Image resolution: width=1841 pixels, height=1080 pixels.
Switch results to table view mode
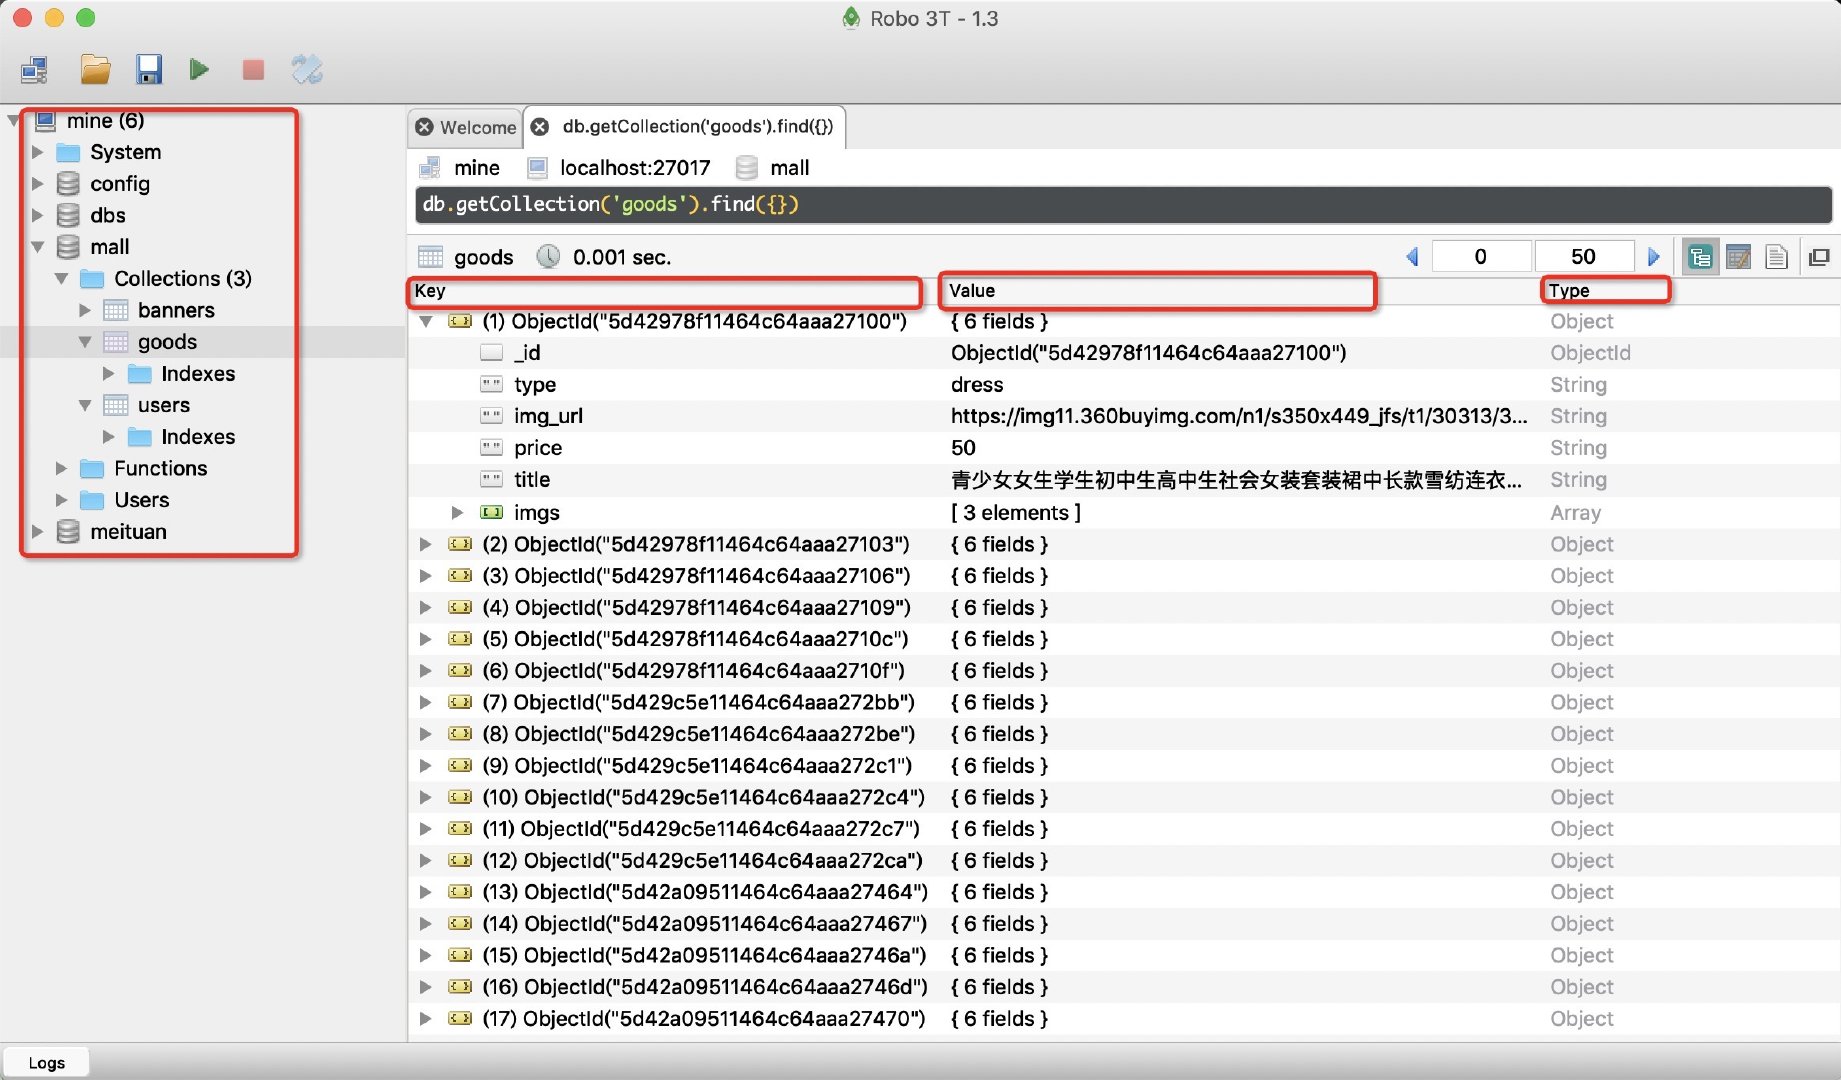coord(1738,256)
